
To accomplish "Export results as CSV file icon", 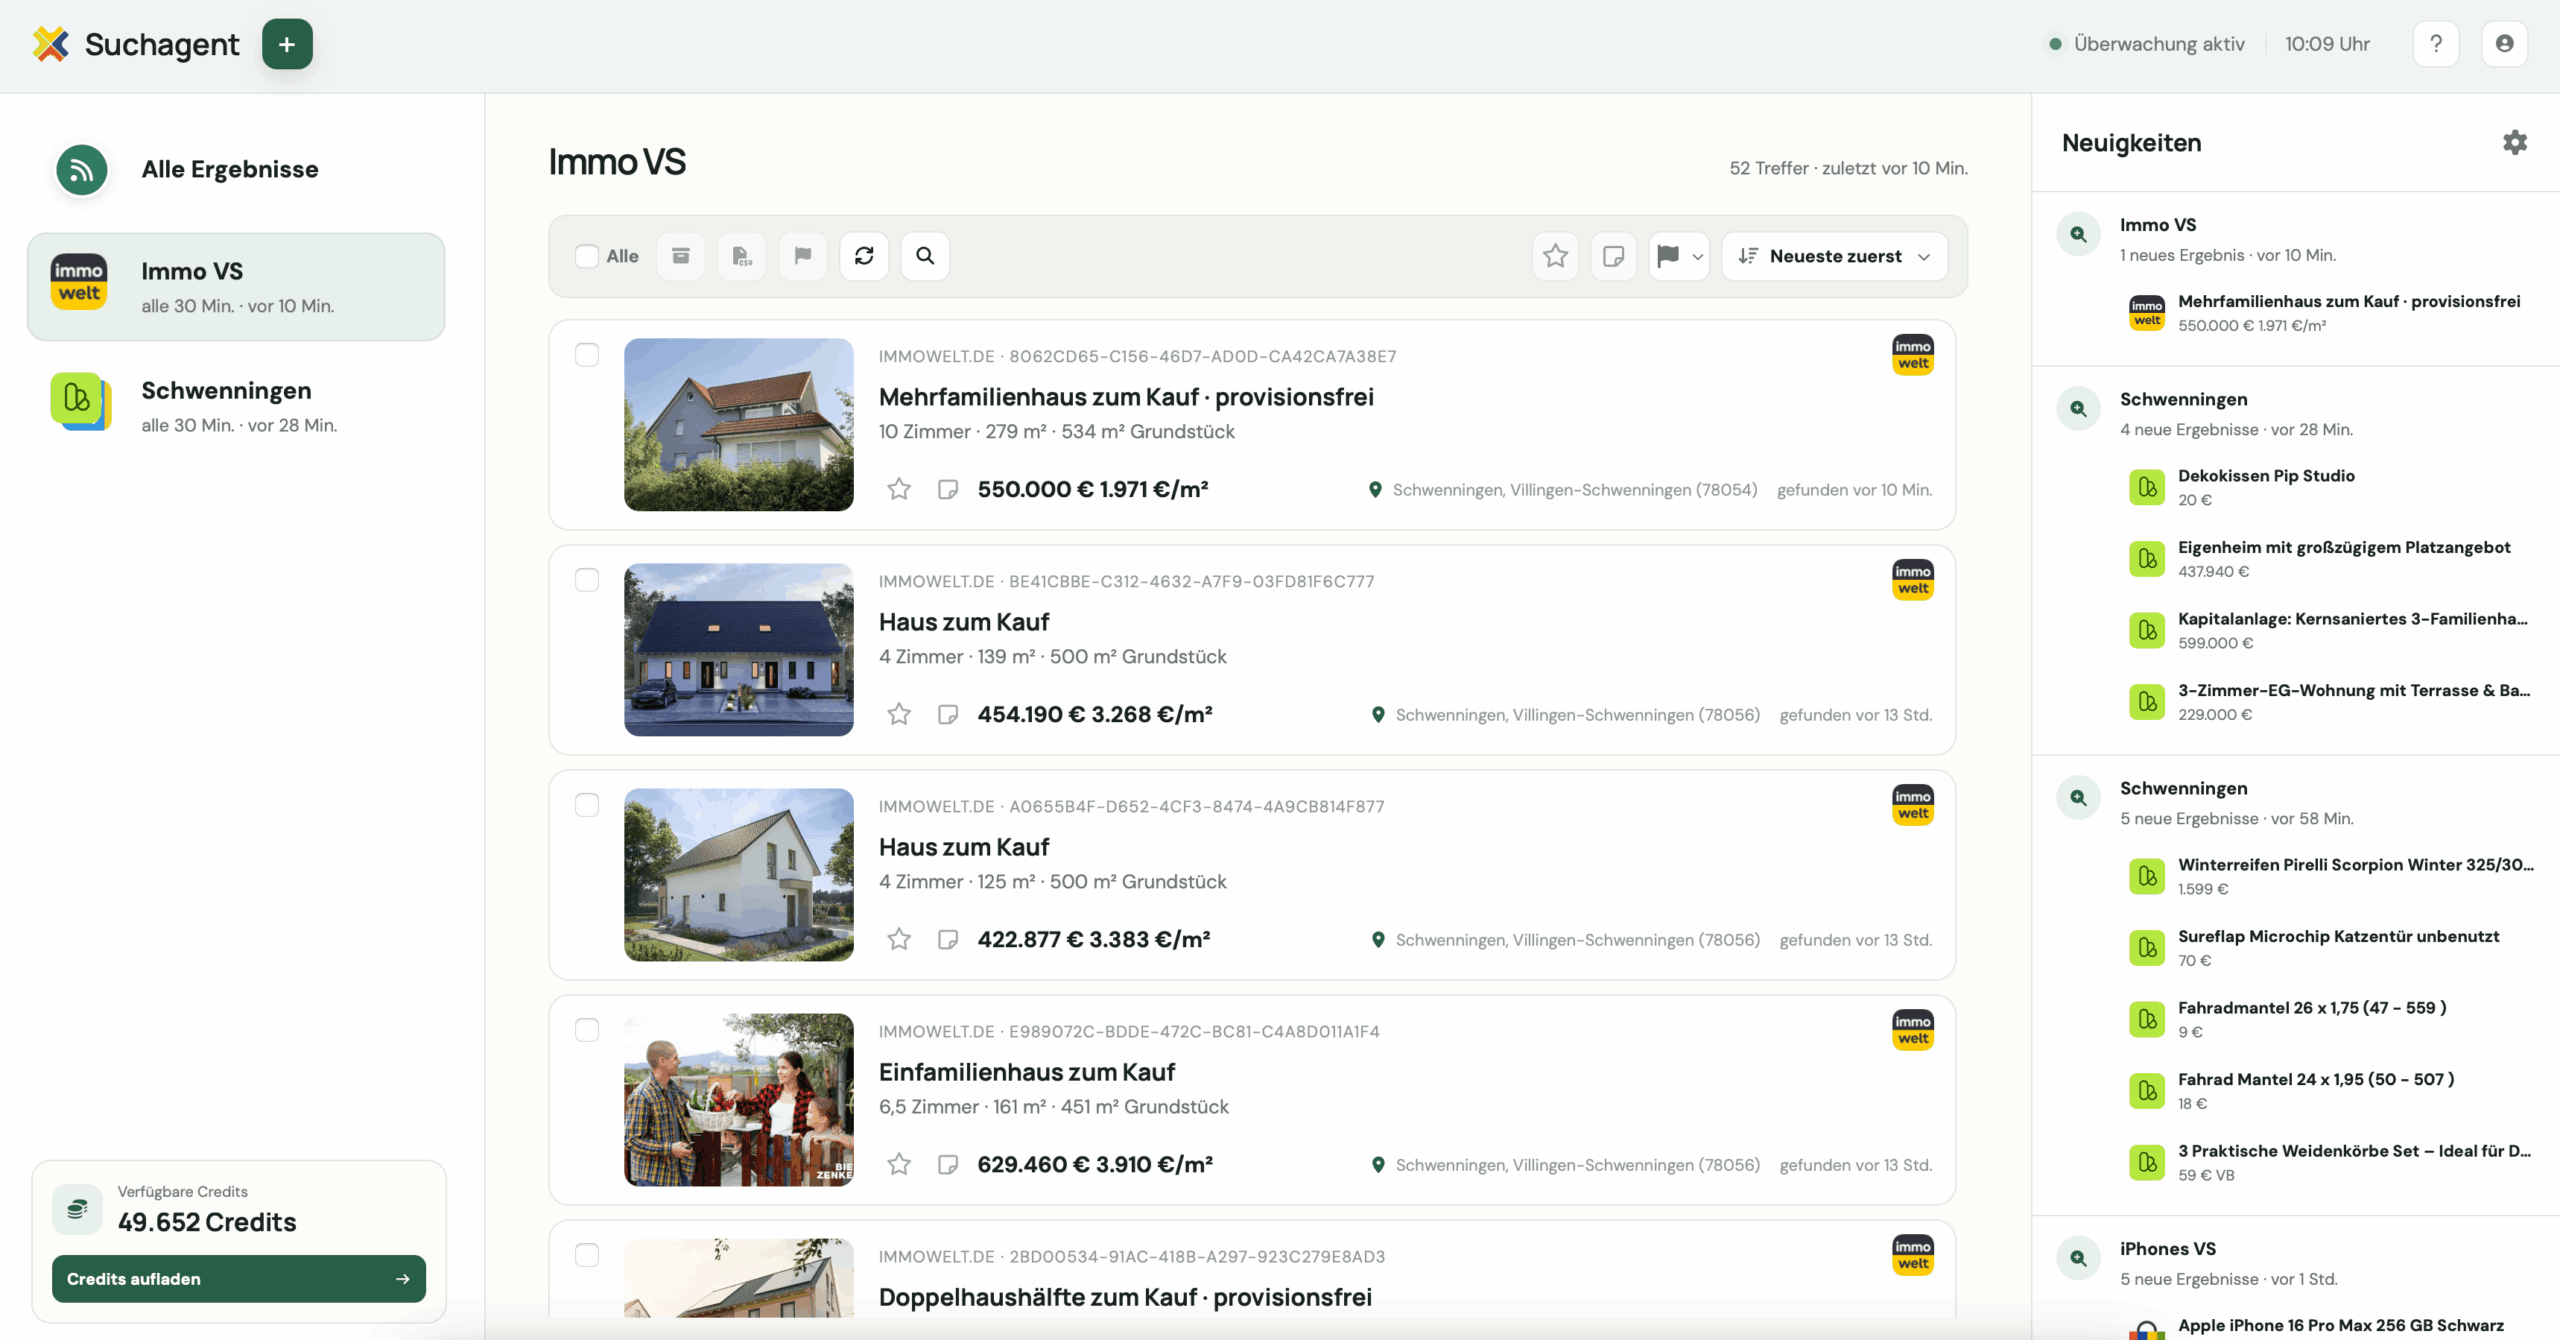I will [x=742, y=256].
